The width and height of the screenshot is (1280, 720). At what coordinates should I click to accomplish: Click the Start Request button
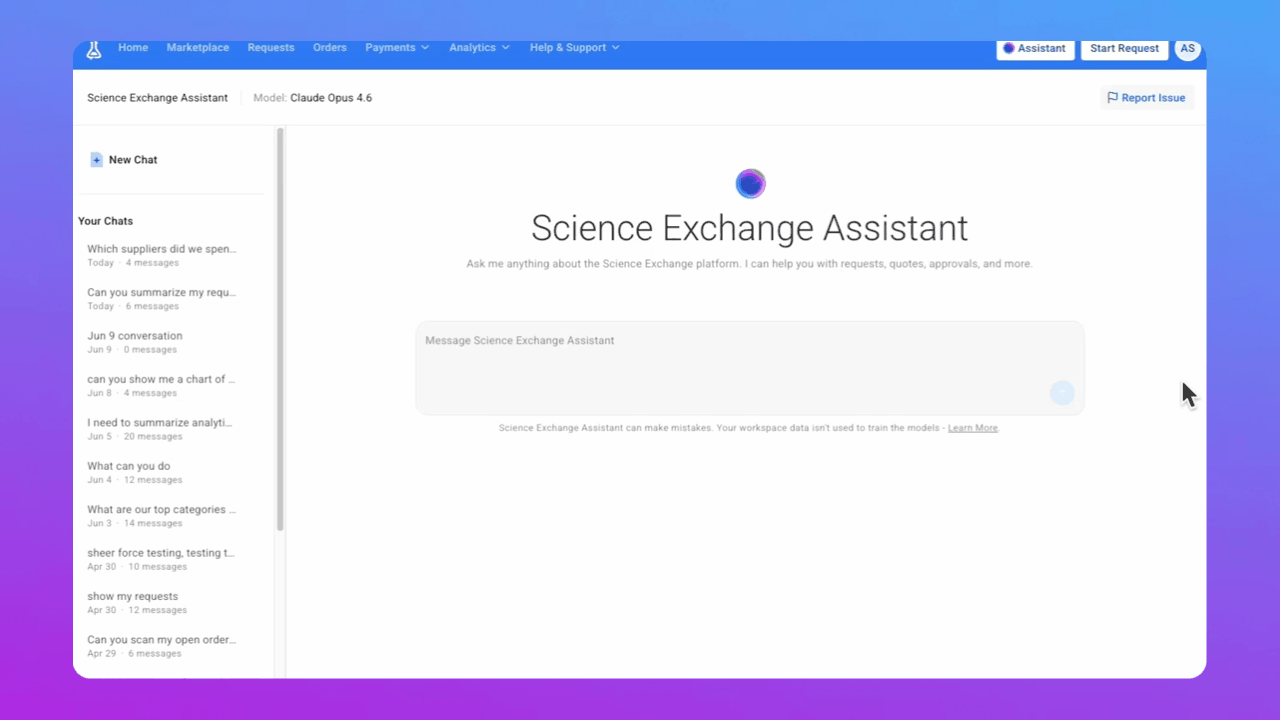coord(1124,48)
